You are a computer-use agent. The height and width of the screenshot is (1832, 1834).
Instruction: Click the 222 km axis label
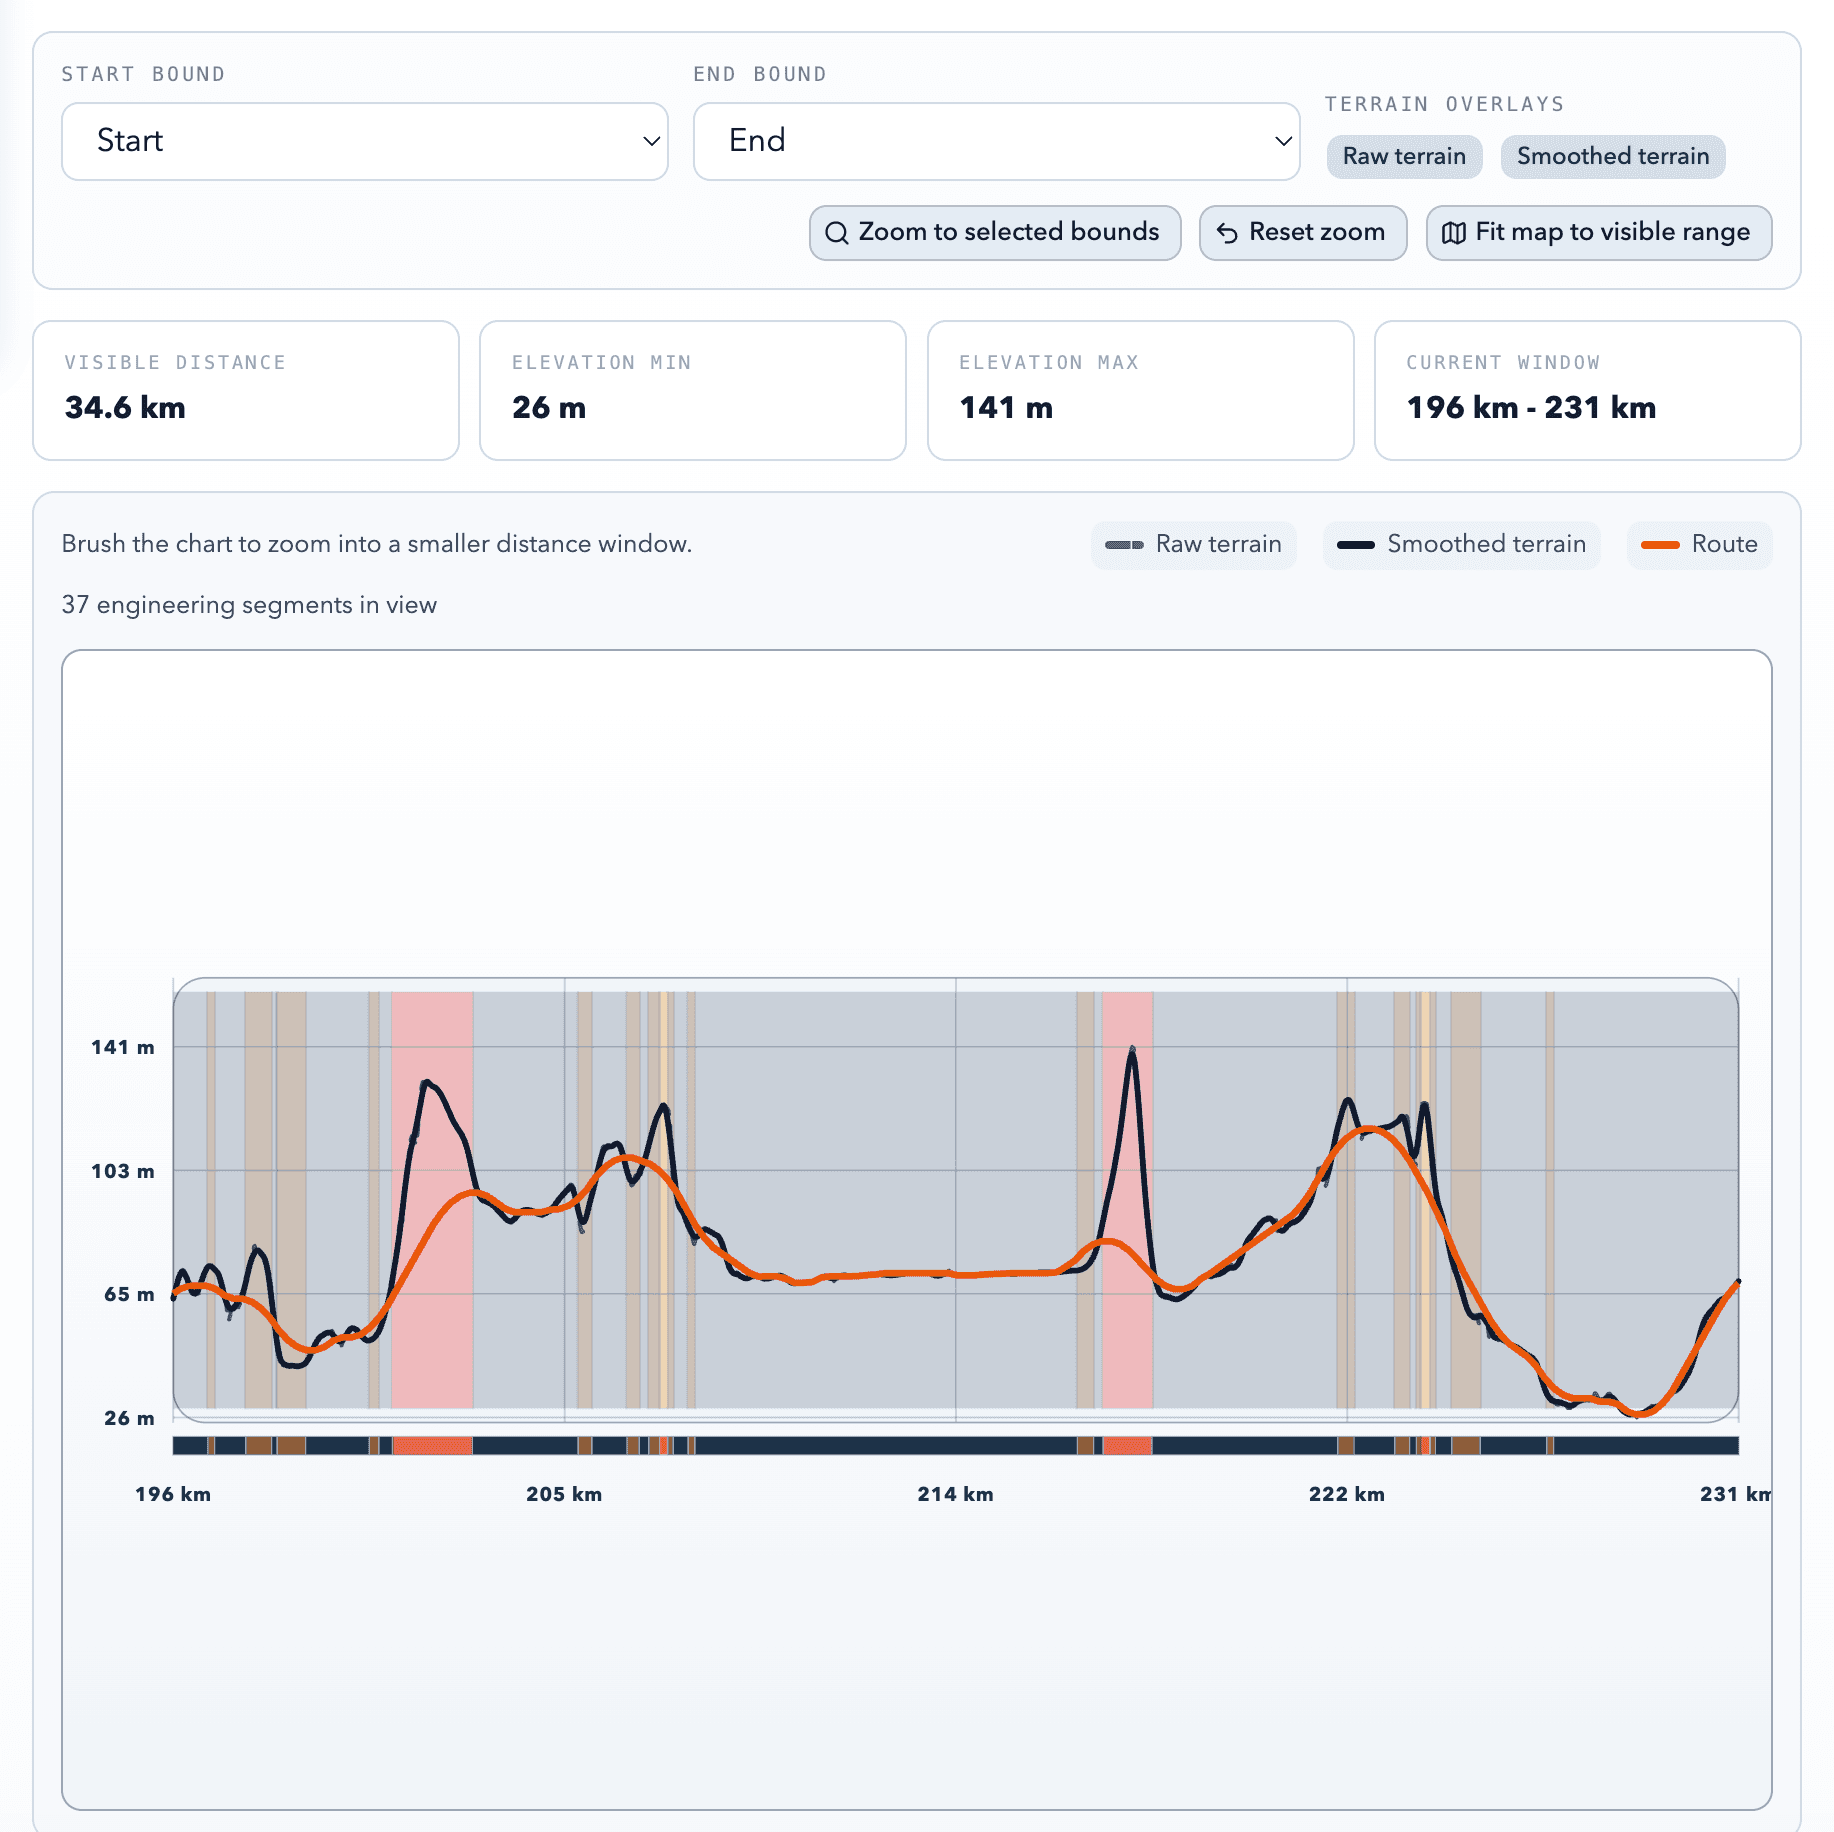click(x=1346, y=1494)
